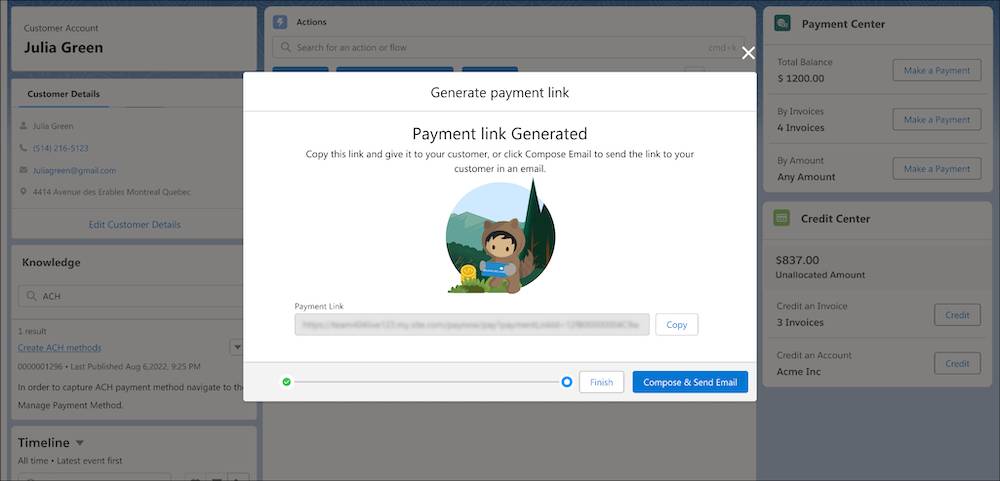Click the Astro mascot illustration
The height and width of the screenshot is (481, 1000).
point(500,237)
